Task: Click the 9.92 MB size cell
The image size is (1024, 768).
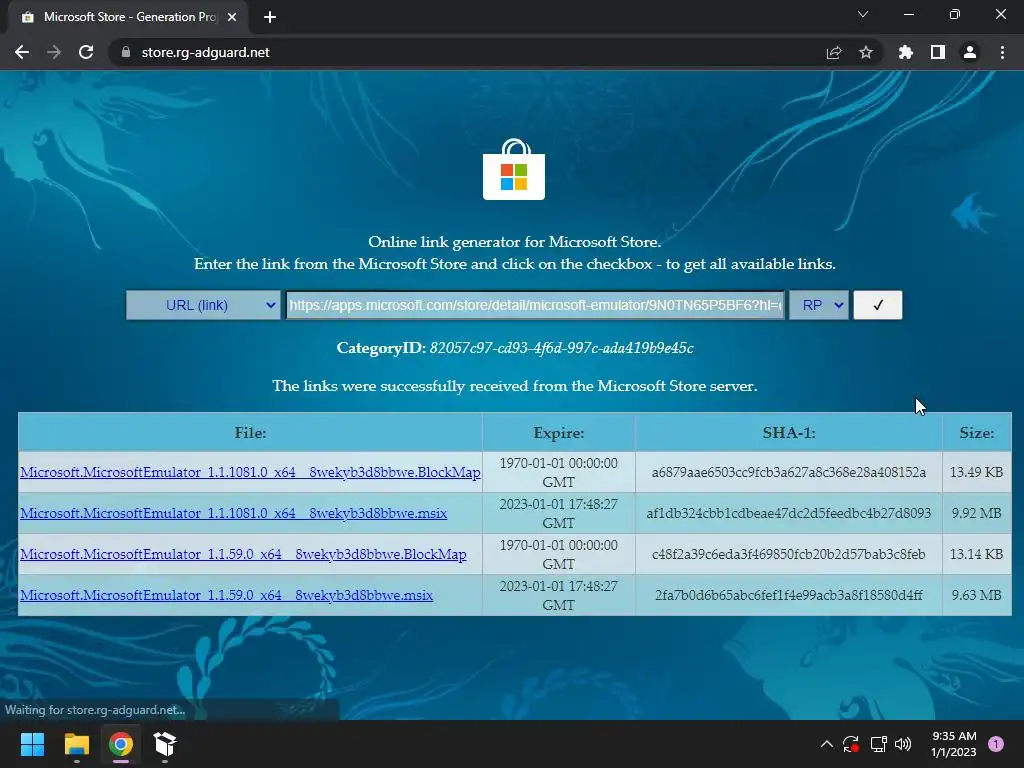Action: (976, 513)
